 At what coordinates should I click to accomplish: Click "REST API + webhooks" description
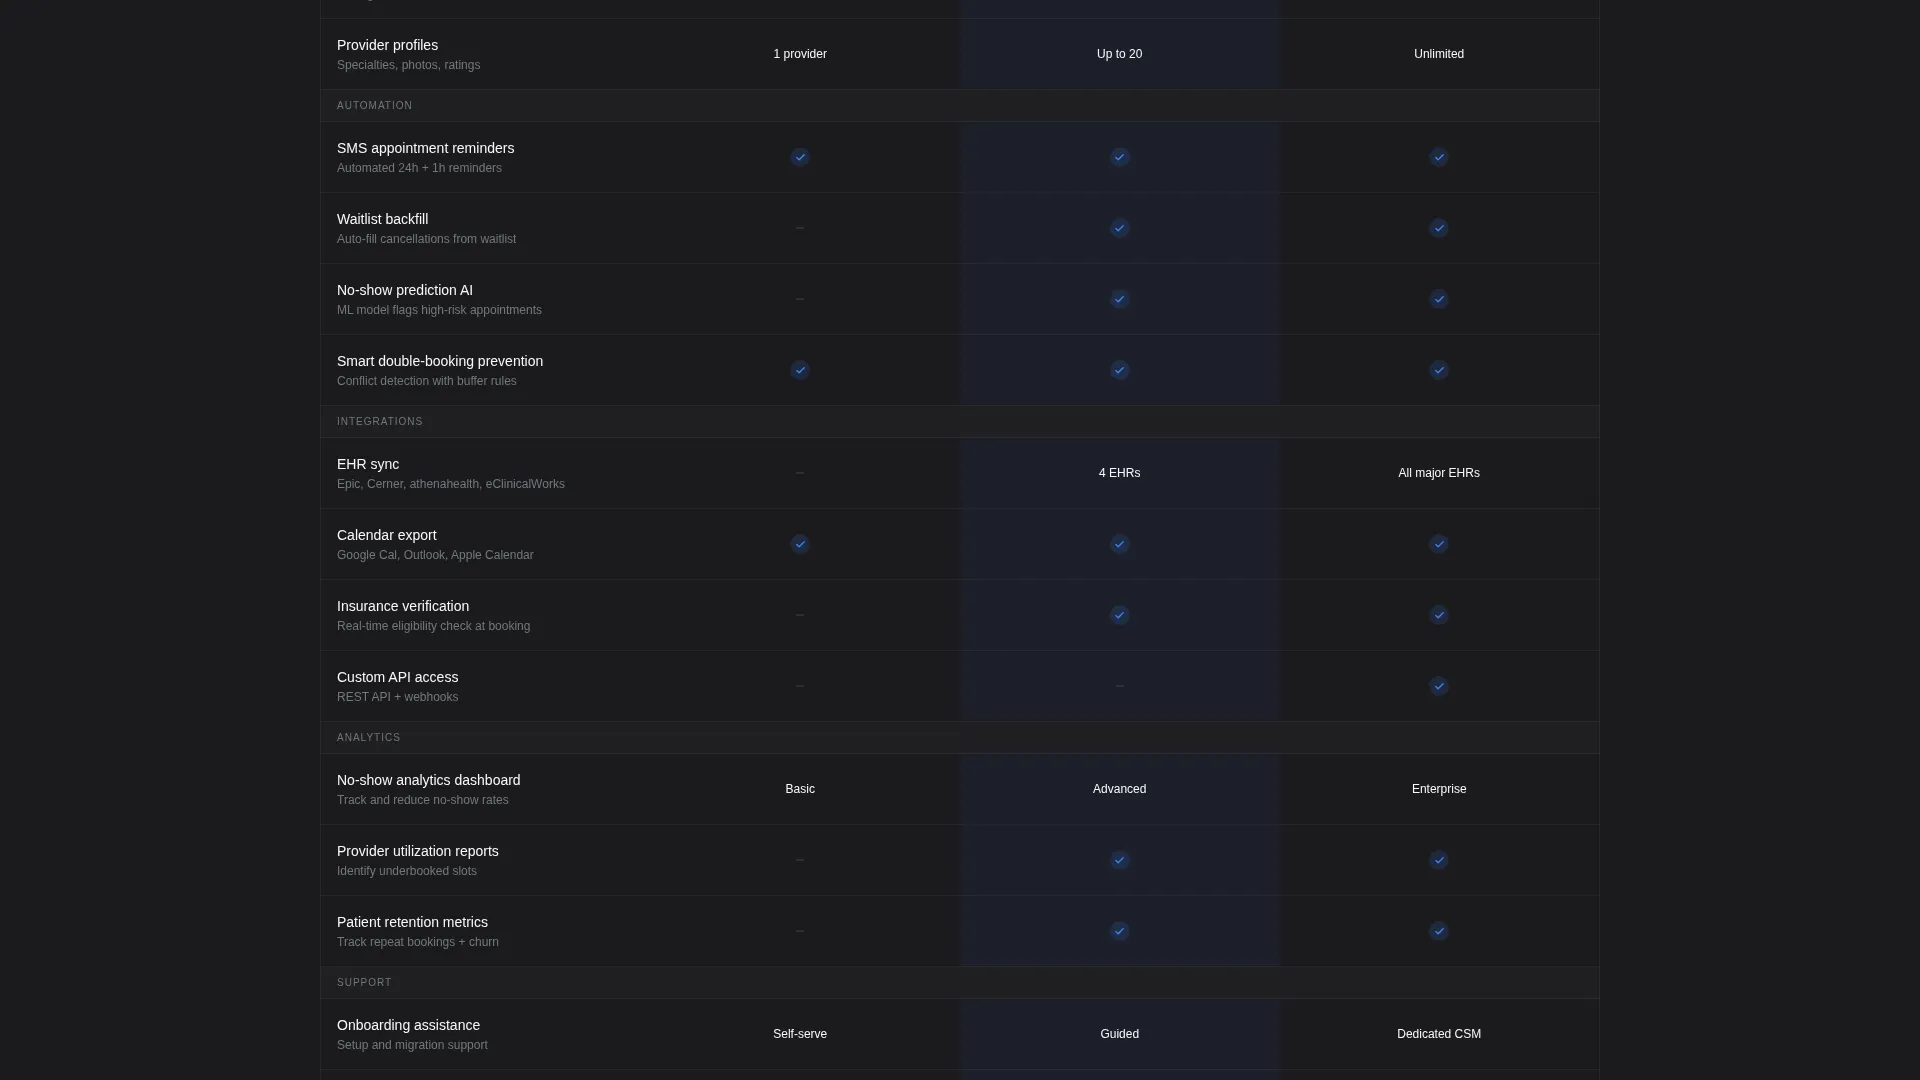(397, 697)
